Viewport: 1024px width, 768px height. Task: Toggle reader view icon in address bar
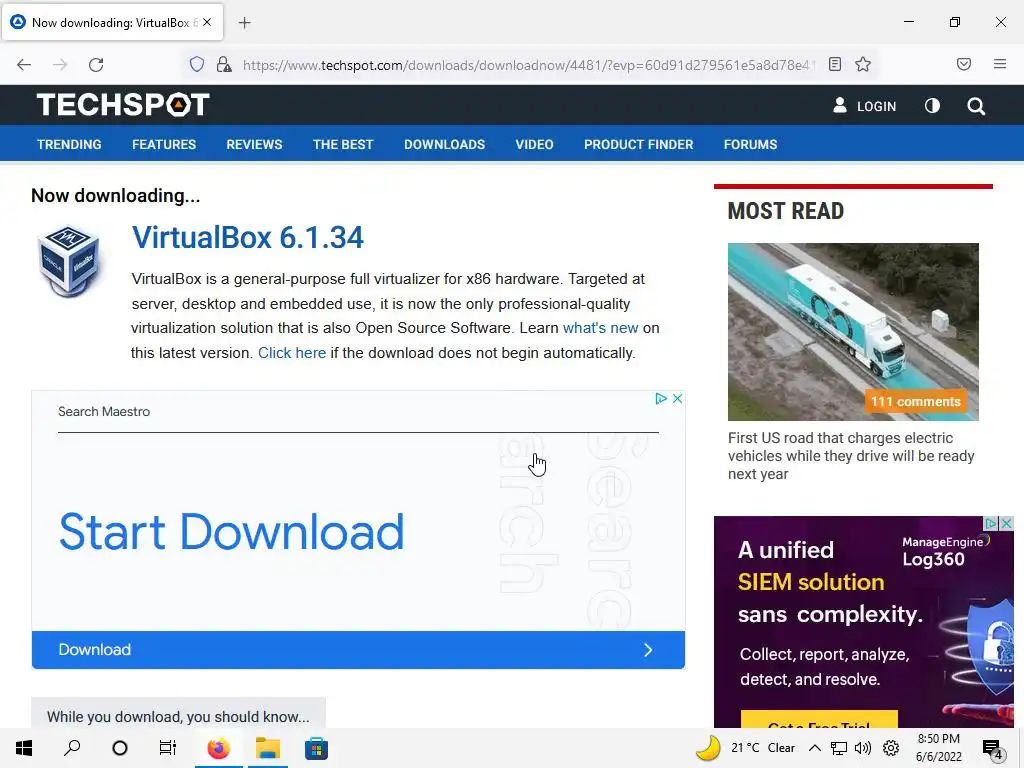(835, 64)
